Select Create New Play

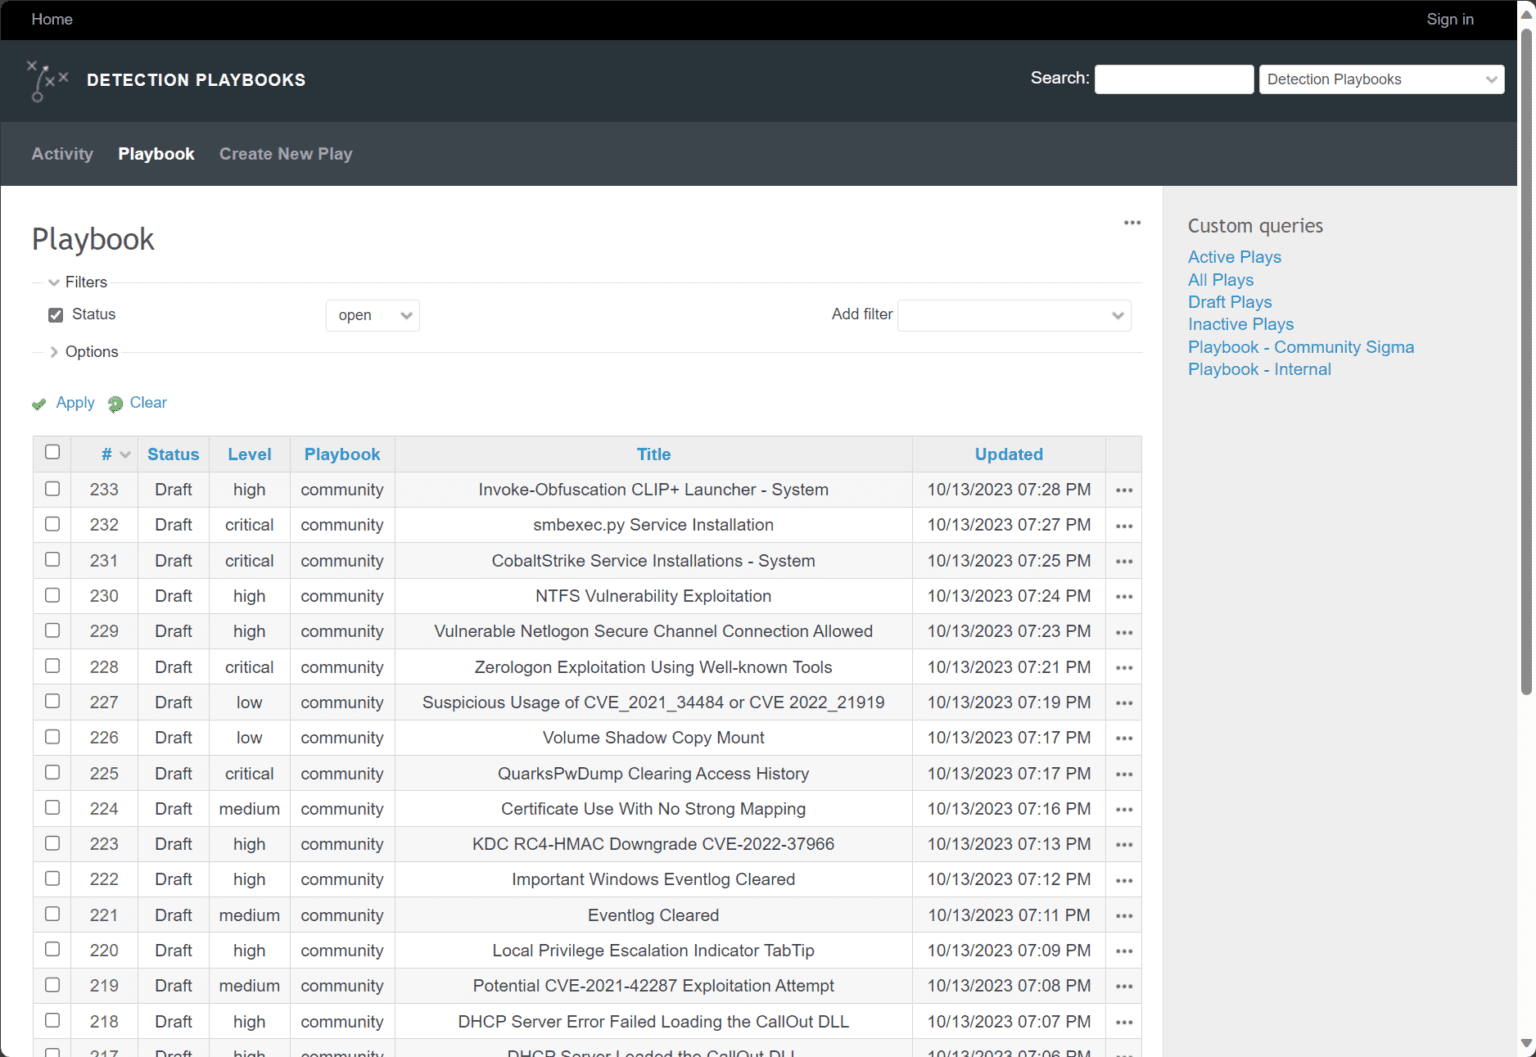[285, 153]
